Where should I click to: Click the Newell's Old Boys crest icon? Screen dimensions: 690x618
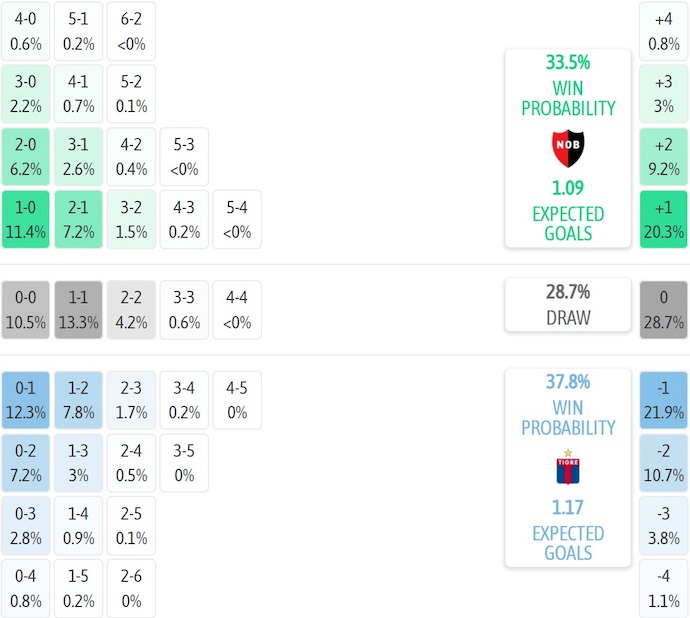pyautogui.click(x=567, y=149)
